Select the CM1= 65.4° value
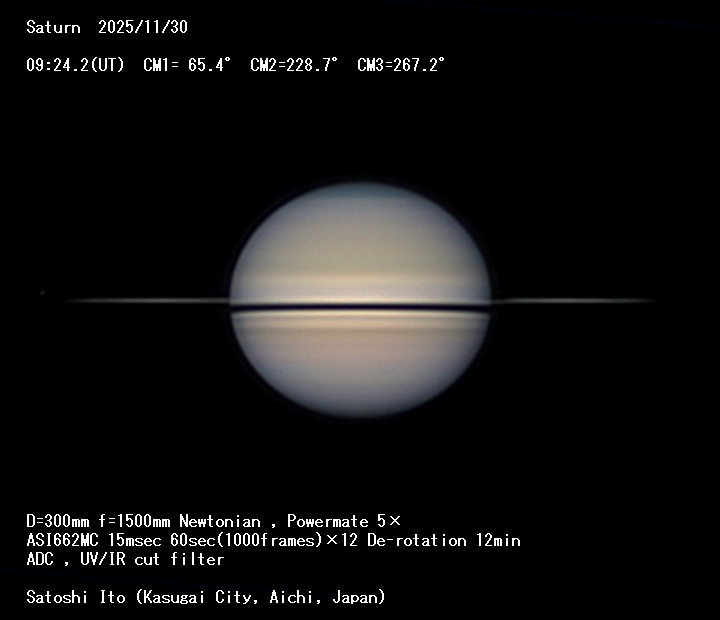This screenshot has width=720, height=620. pos(187,65)
